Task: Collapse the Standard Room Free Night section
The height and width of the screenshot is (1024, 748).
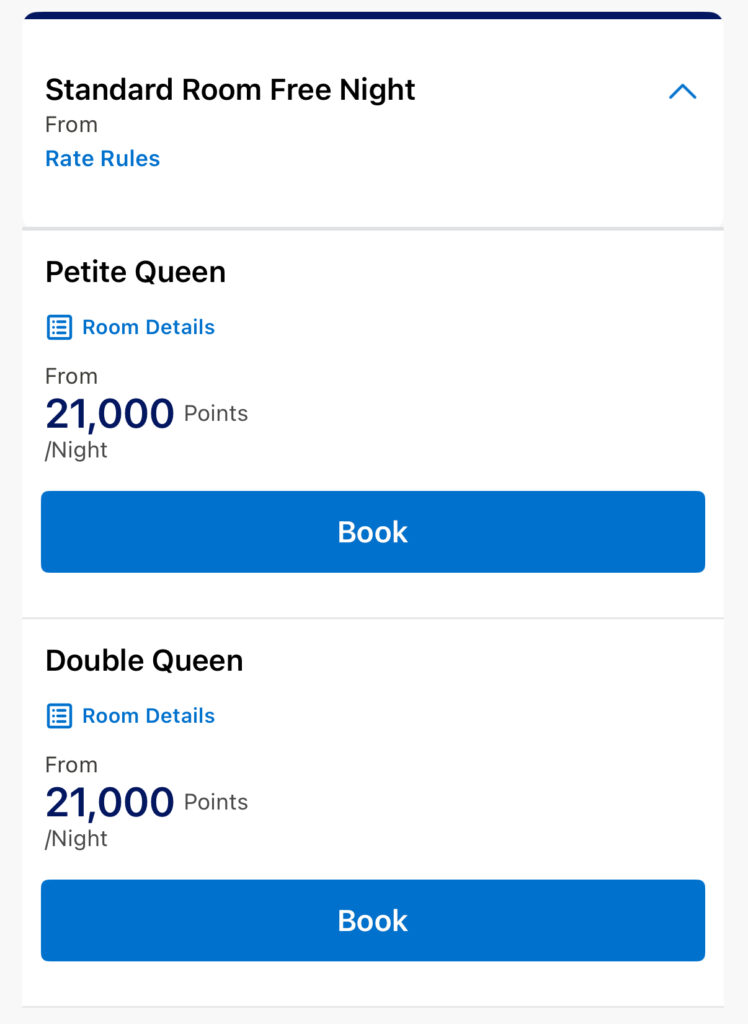Action: [x=682, y=92]
